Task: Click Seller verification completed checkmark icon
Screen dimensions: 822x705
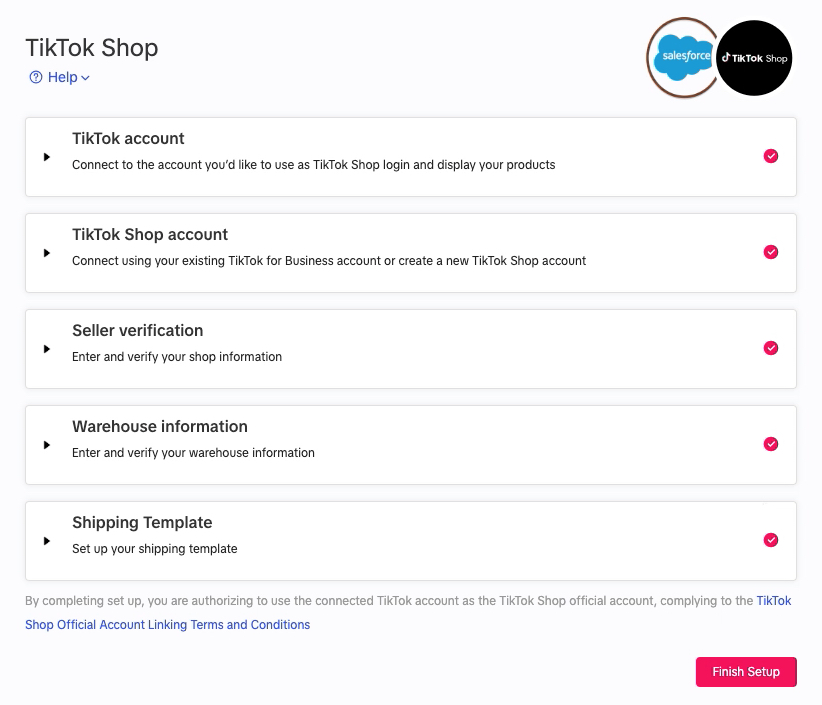Action: click(771, 348)
